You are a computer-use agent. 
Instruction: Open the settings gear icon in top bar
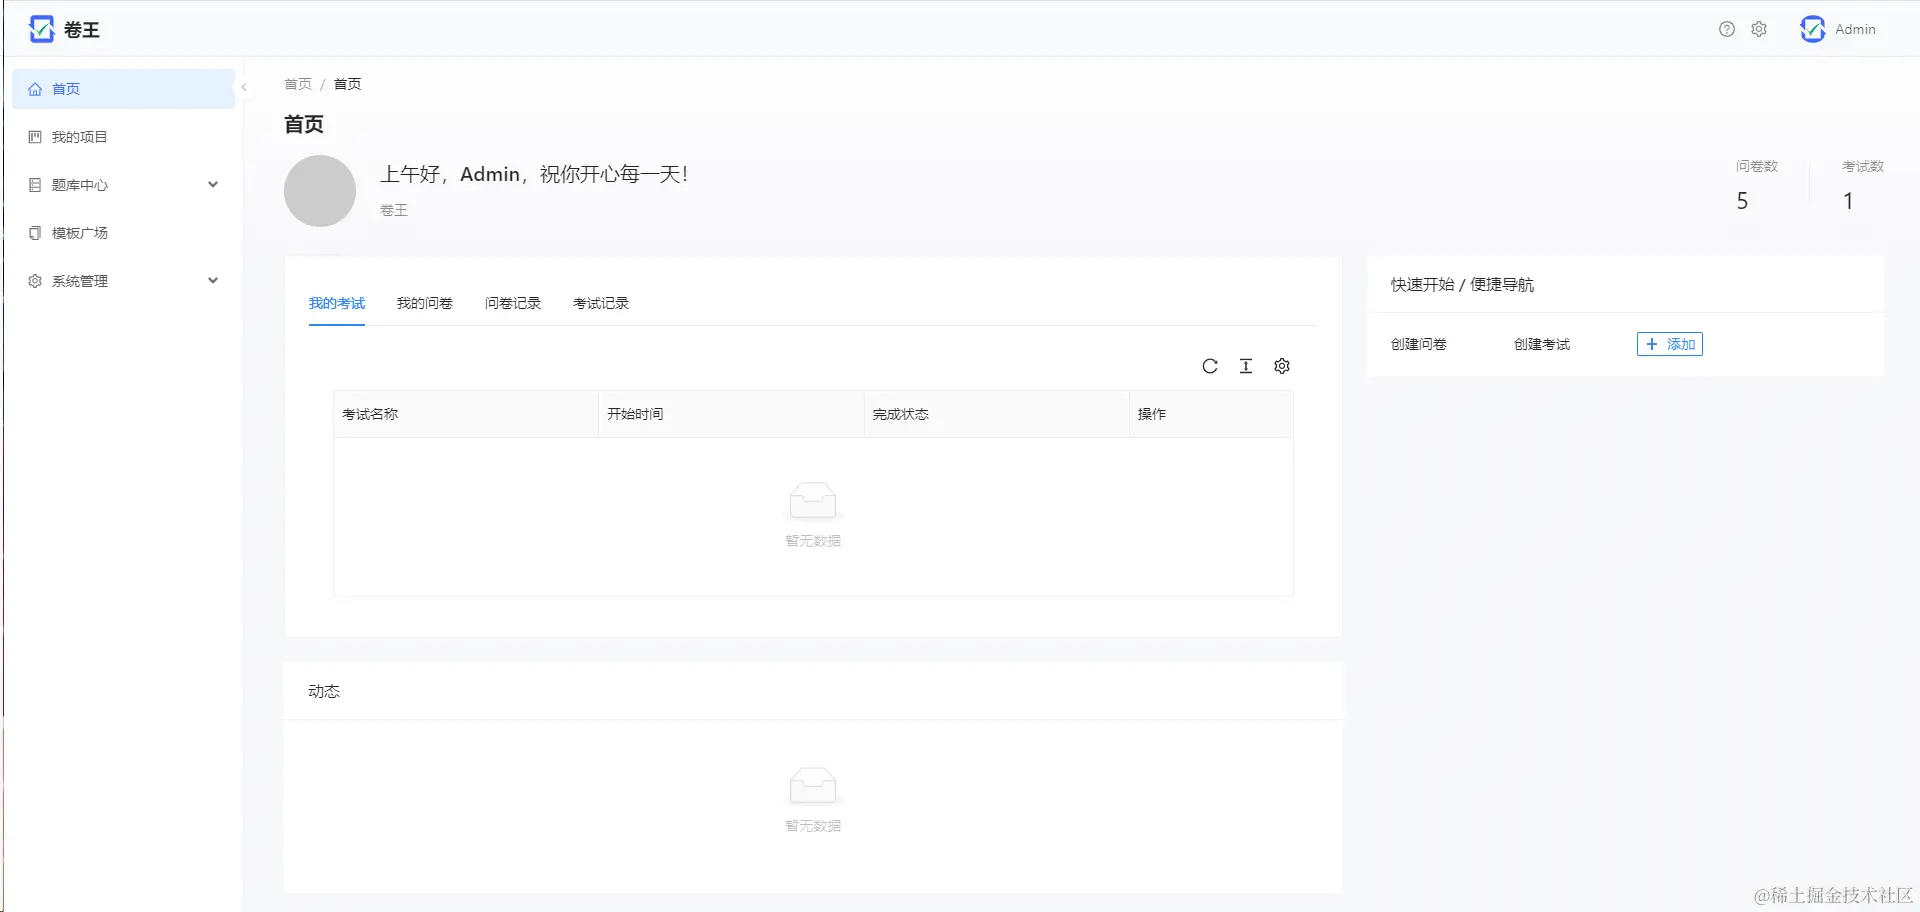click(x=1759, y=29)
